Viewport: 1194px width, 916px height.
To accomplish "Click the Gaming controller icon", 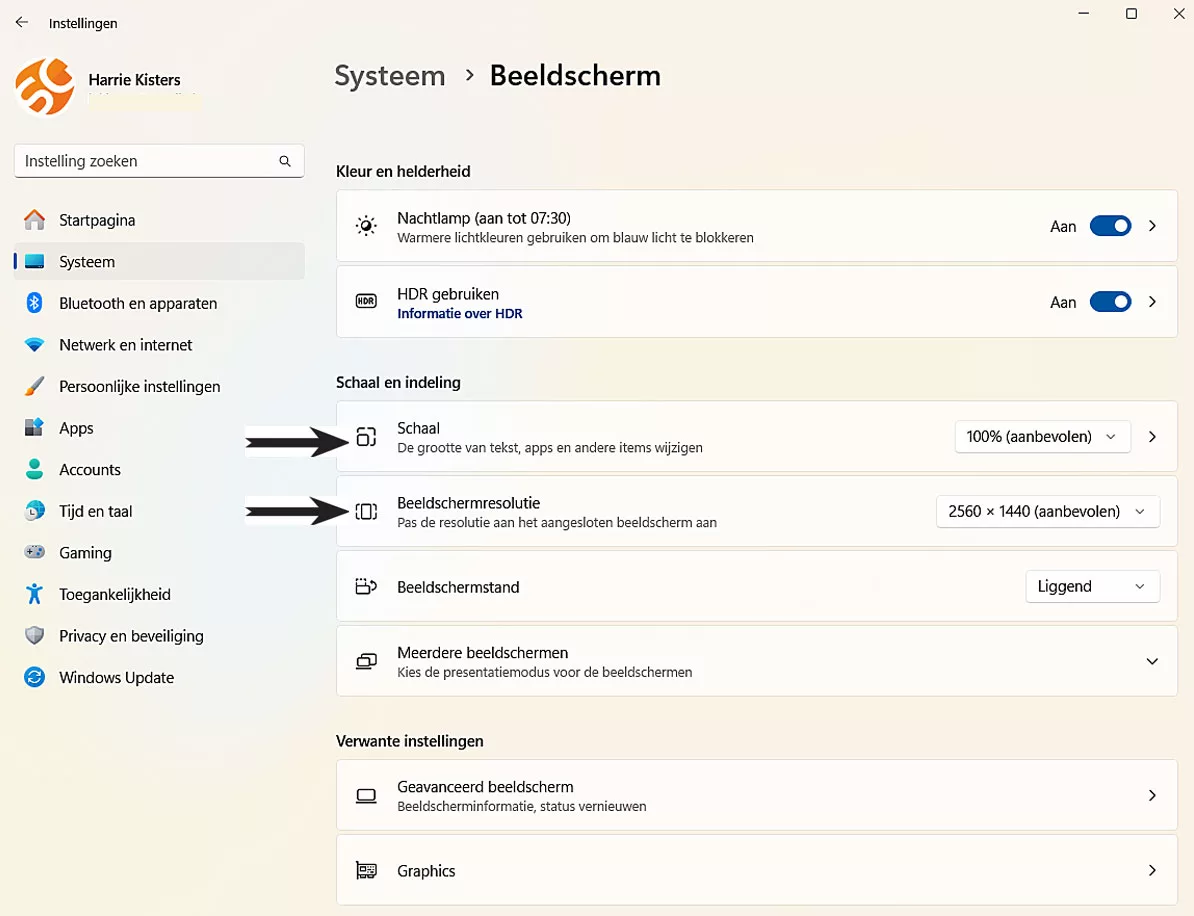I will [x=34, y=552].
